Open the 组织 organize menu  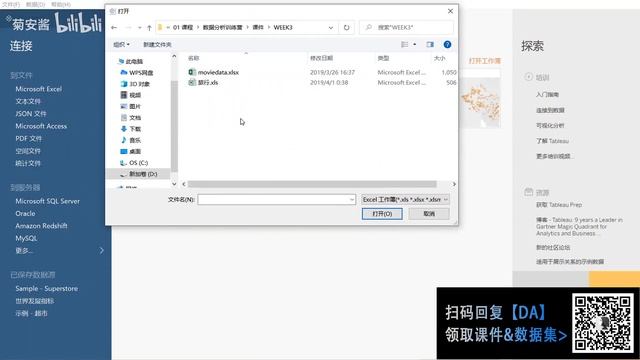(x=121, y=44)
